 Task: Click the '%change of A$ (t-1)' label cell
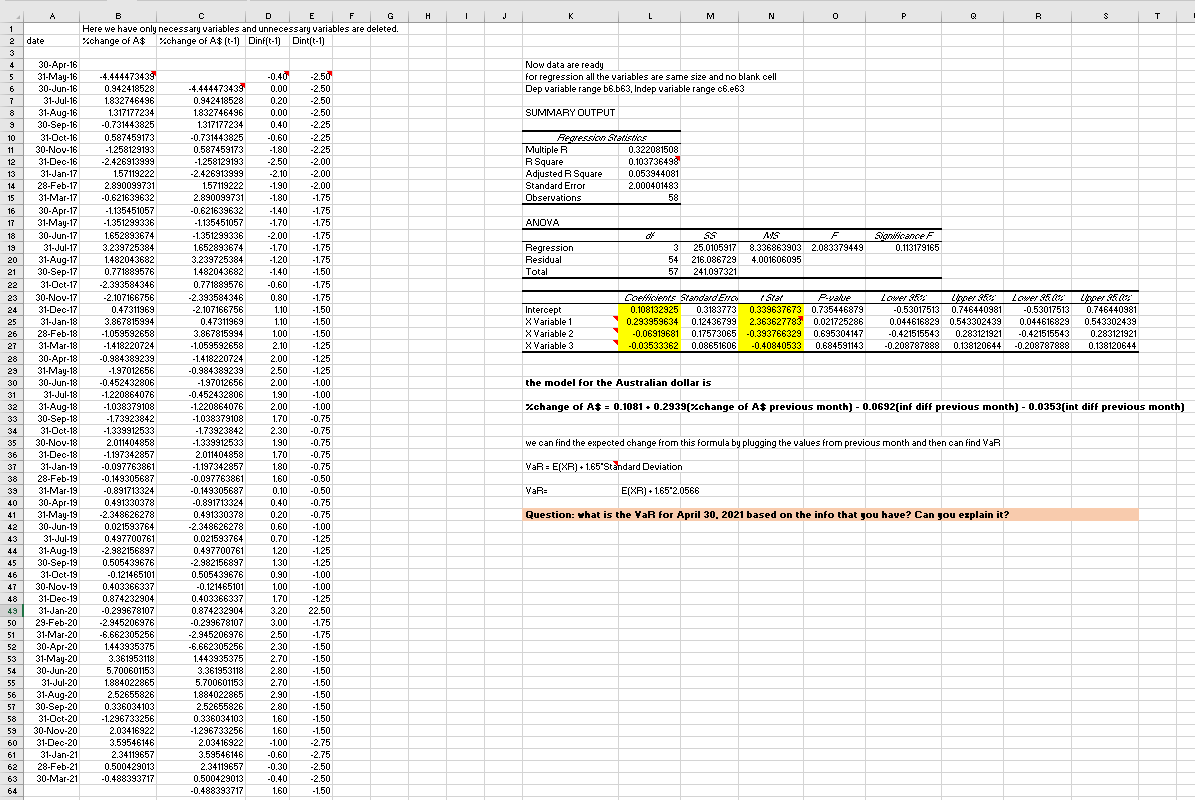pyautogui.click(x=200, y=41)
